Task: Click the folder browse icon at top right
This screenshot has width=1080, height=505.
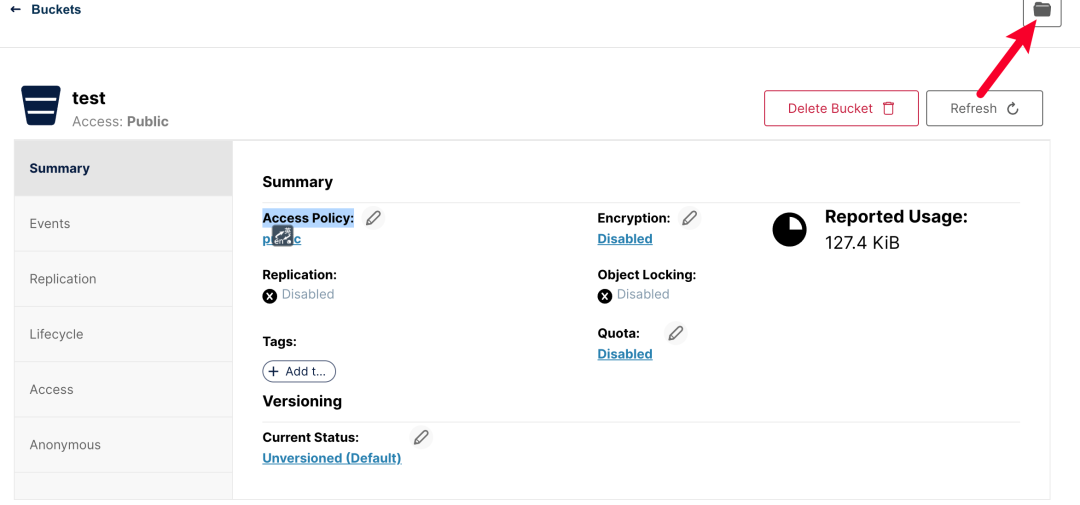Action: pos(1042,10)
